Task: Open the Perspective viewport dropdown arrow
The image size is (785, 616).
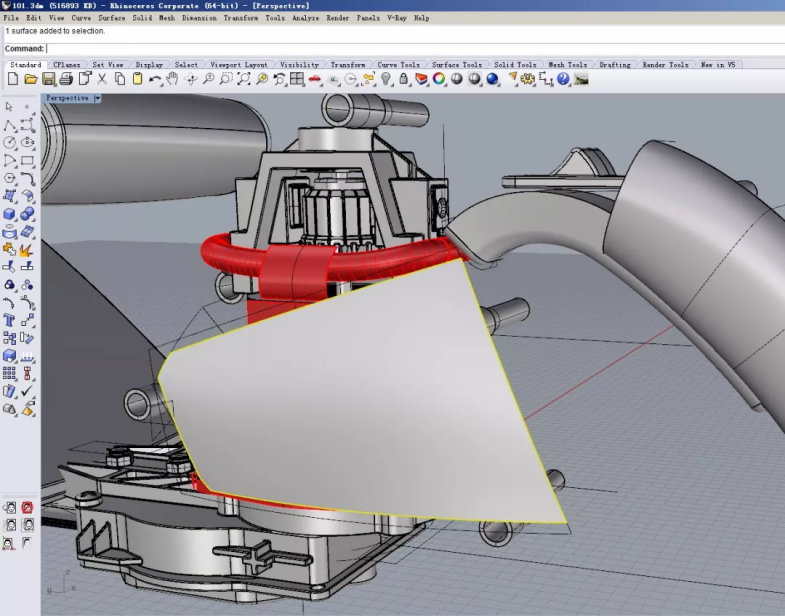Action: click(97, 98)
